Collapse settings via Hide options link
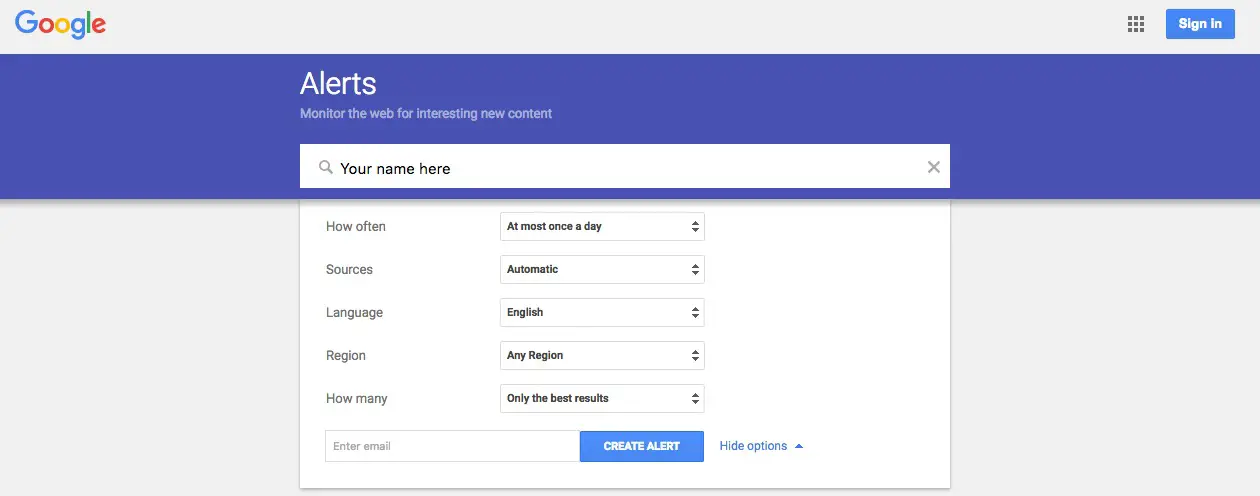Screen dimensions: 1260x496 click(753, 446)
